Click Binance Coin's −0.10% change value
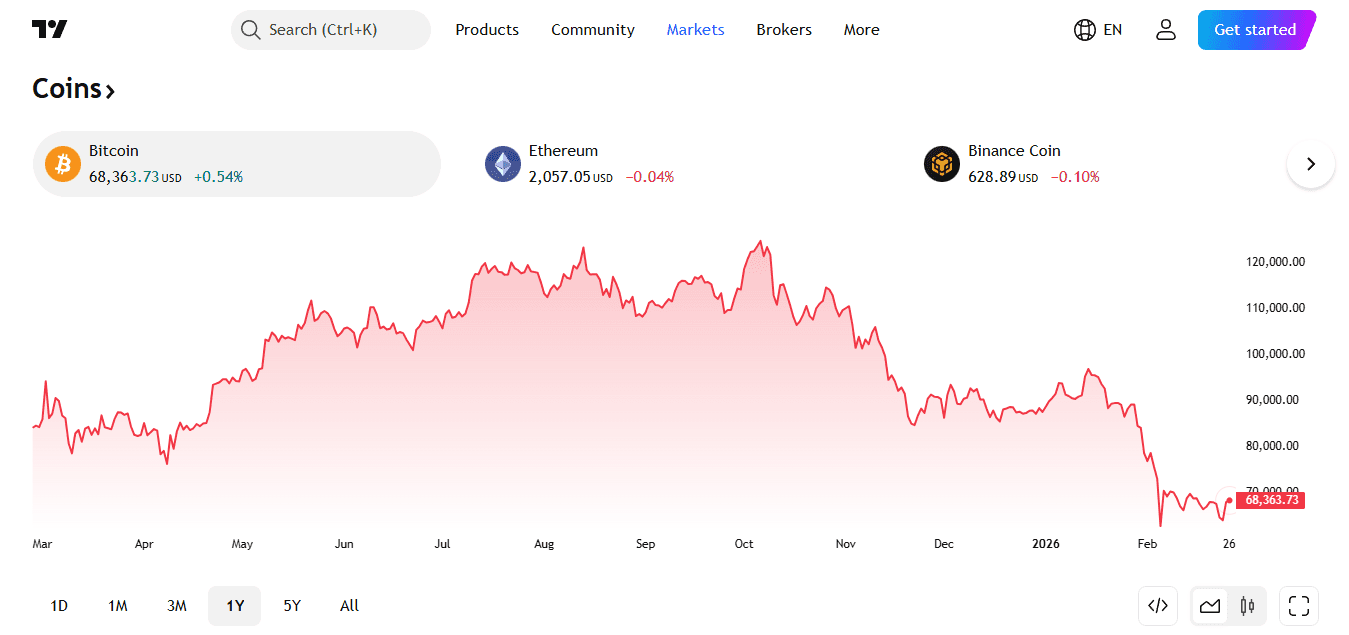This screenshot has width=1349, height=635. pos(1075,177)
